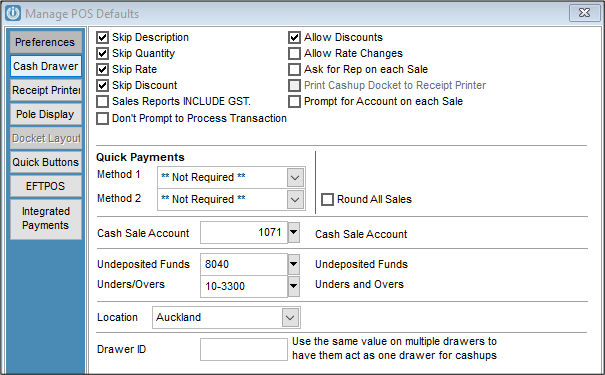
Task: Tick the Round All Sales checkbox
Action: pos(327,199)
